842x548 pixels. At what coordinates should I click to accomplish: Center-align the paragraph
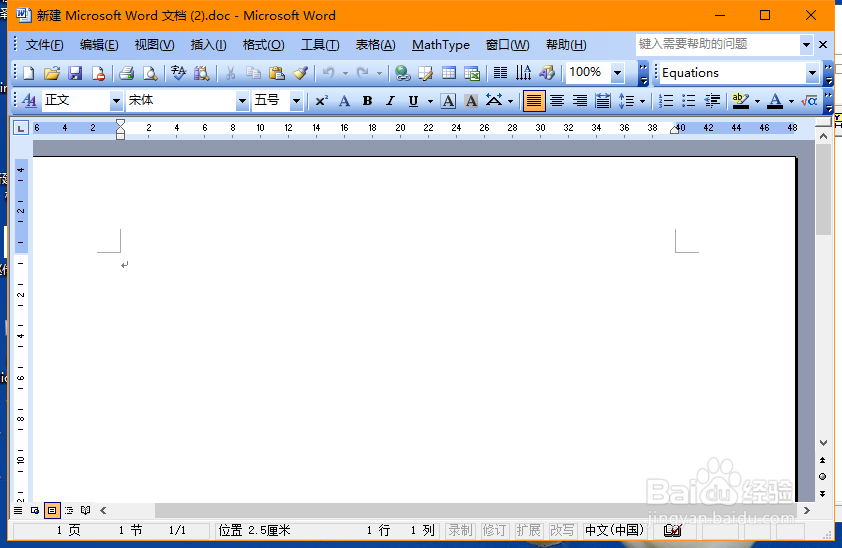tap(557, 101)
